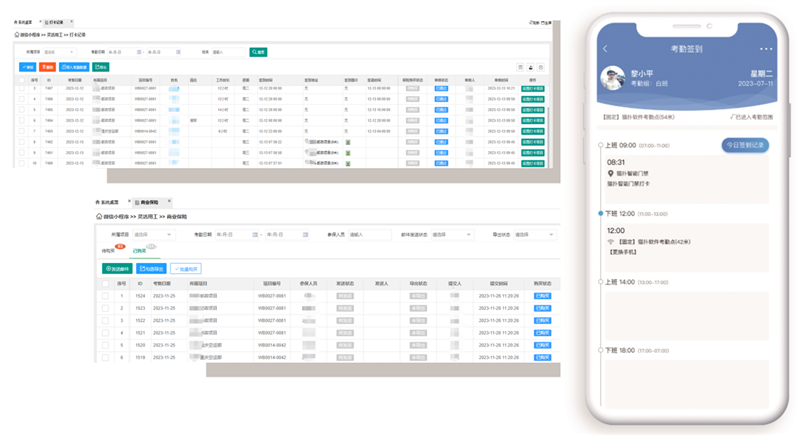Tap the WiFi icon under 12:00 check-in
The image size is (800, 435).
coord(610,243)
